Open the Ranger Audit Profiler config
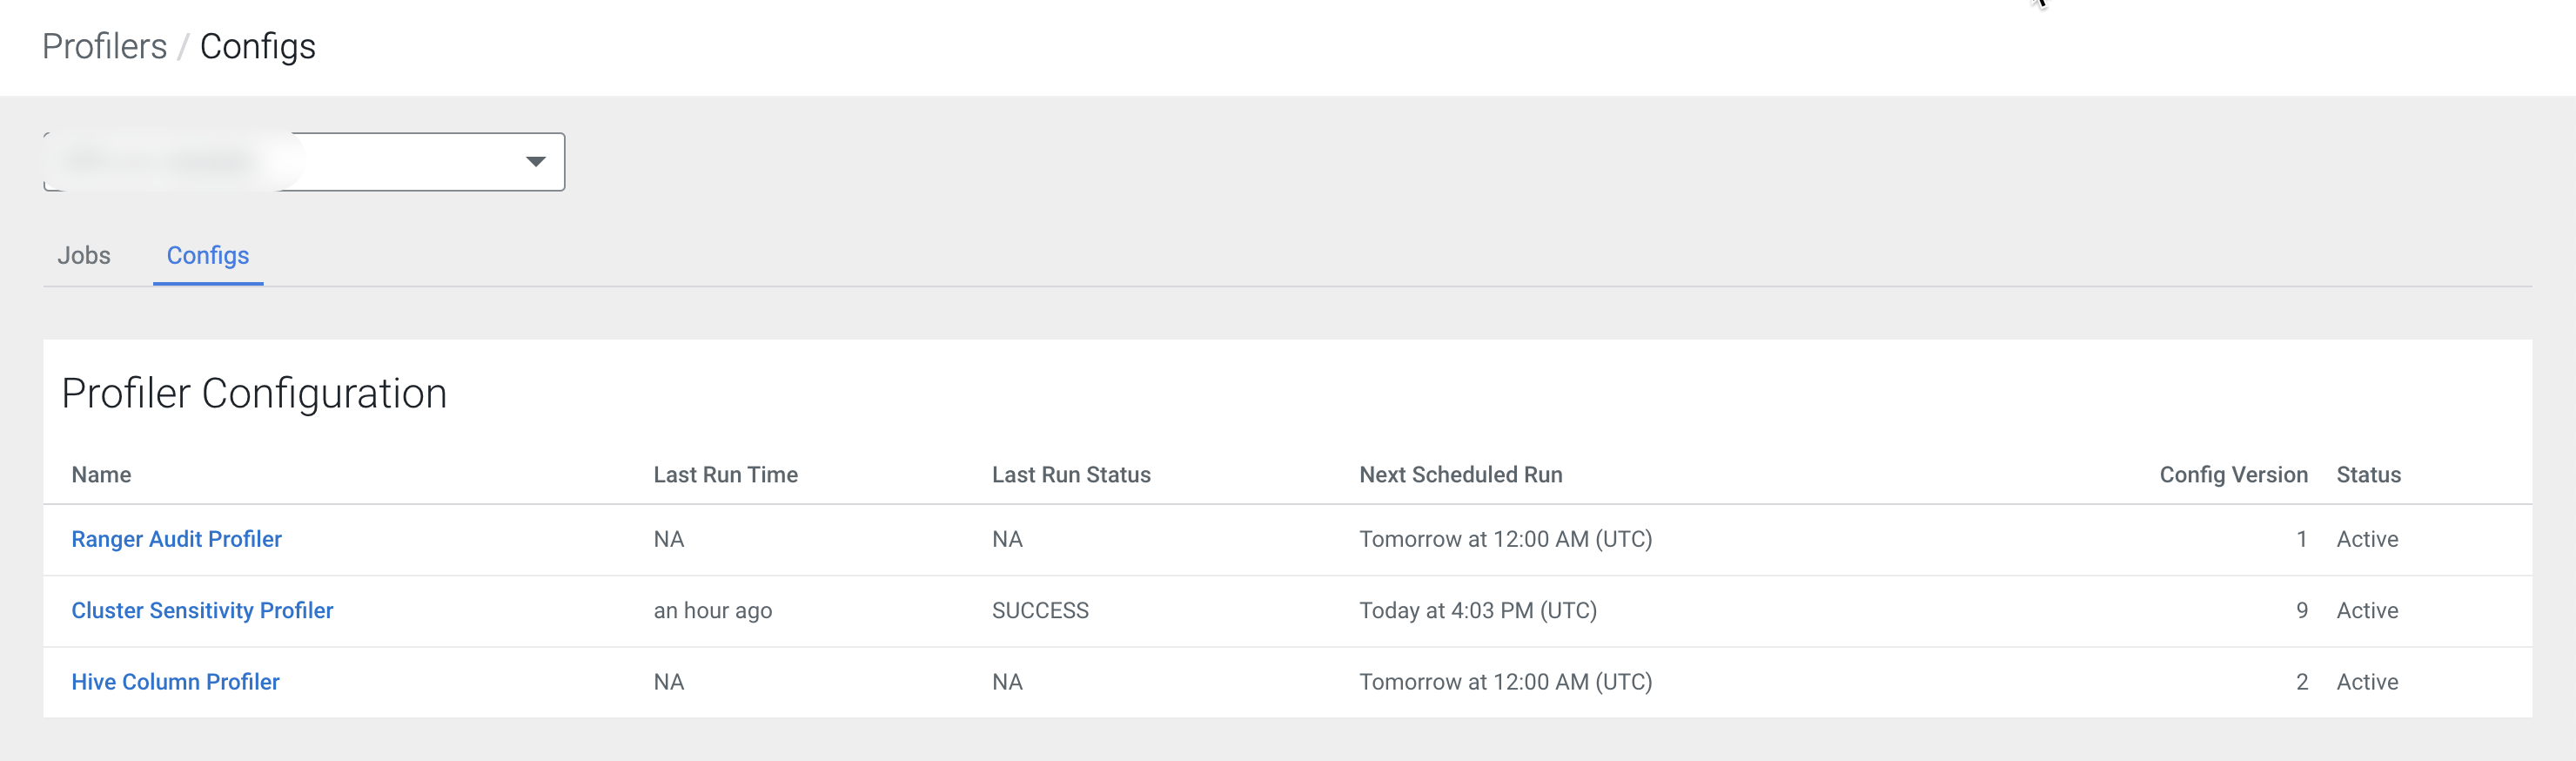The width and height of the screenshot is (2576, 761). 176,539
